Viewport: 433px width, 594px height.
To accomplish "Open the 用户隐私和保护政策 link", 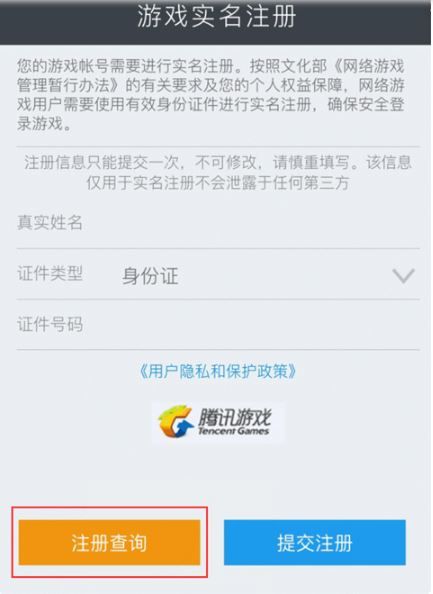I will [217, 372].
